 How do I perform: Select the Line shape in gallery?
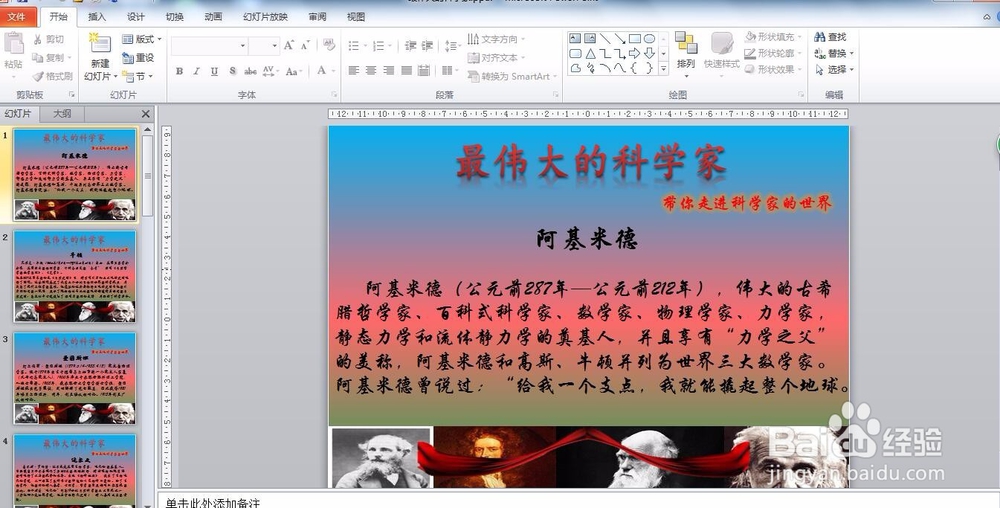pos(605,39)
